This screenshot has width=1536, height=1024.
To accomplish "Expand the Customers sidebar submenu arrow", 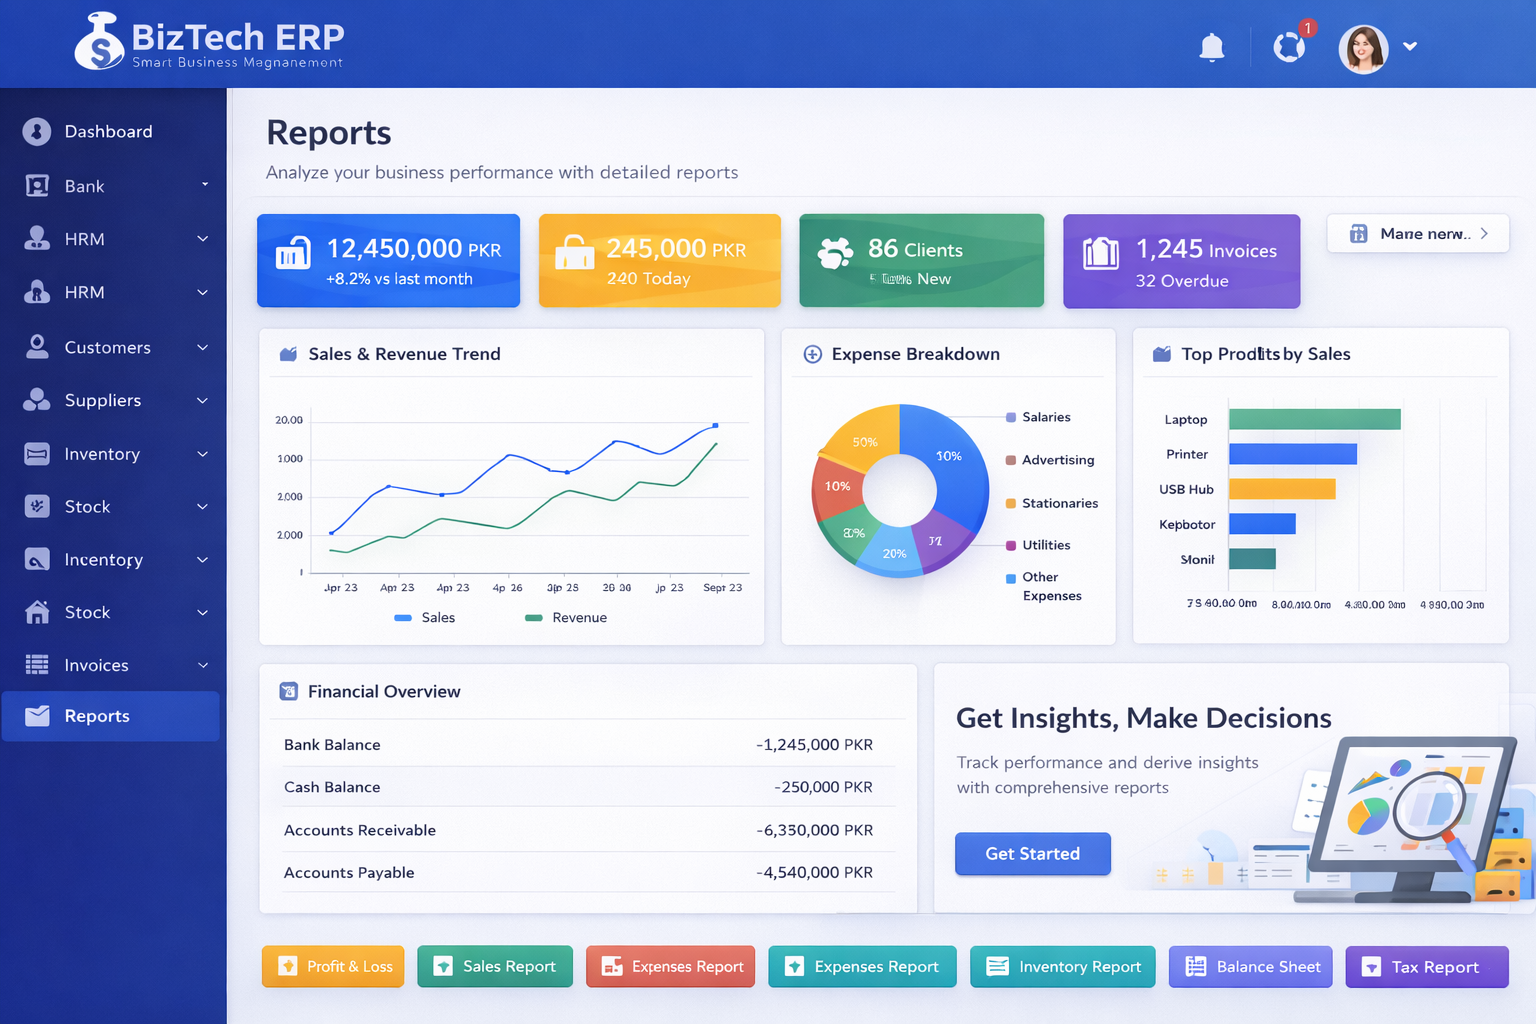I will 203,347.
